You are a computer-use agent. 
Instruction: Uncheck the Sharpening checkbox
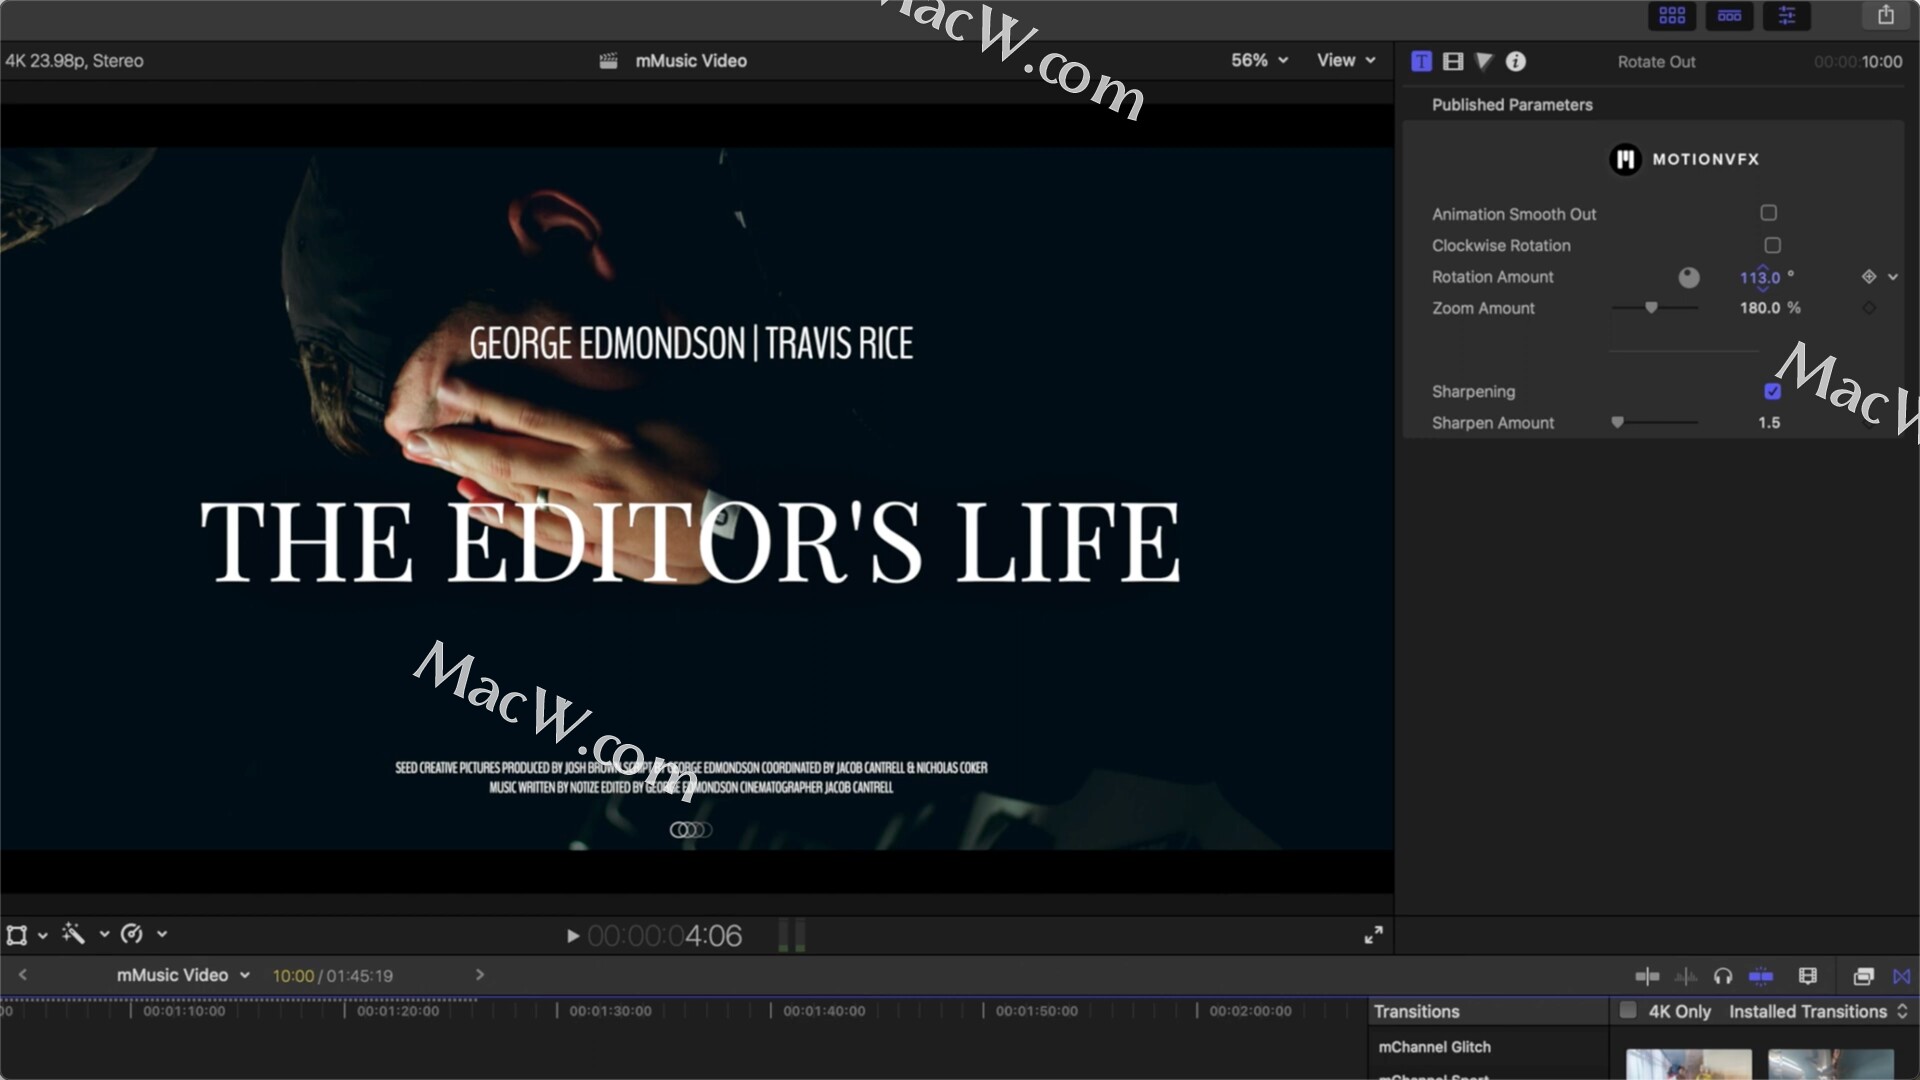1772,391
